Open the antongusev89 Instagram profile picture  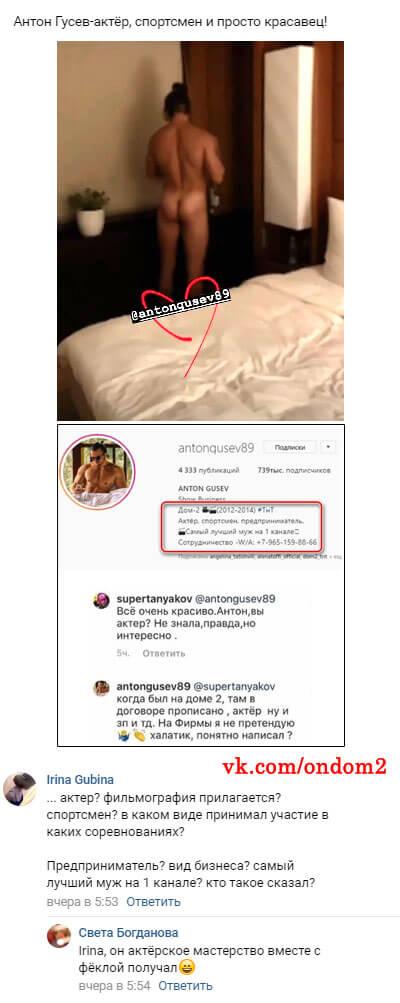(97, 472)
